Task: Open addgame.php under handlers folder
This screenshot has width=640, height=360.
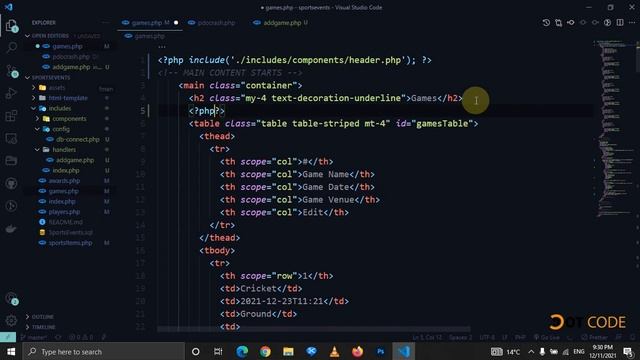Action: coord(75,160)
